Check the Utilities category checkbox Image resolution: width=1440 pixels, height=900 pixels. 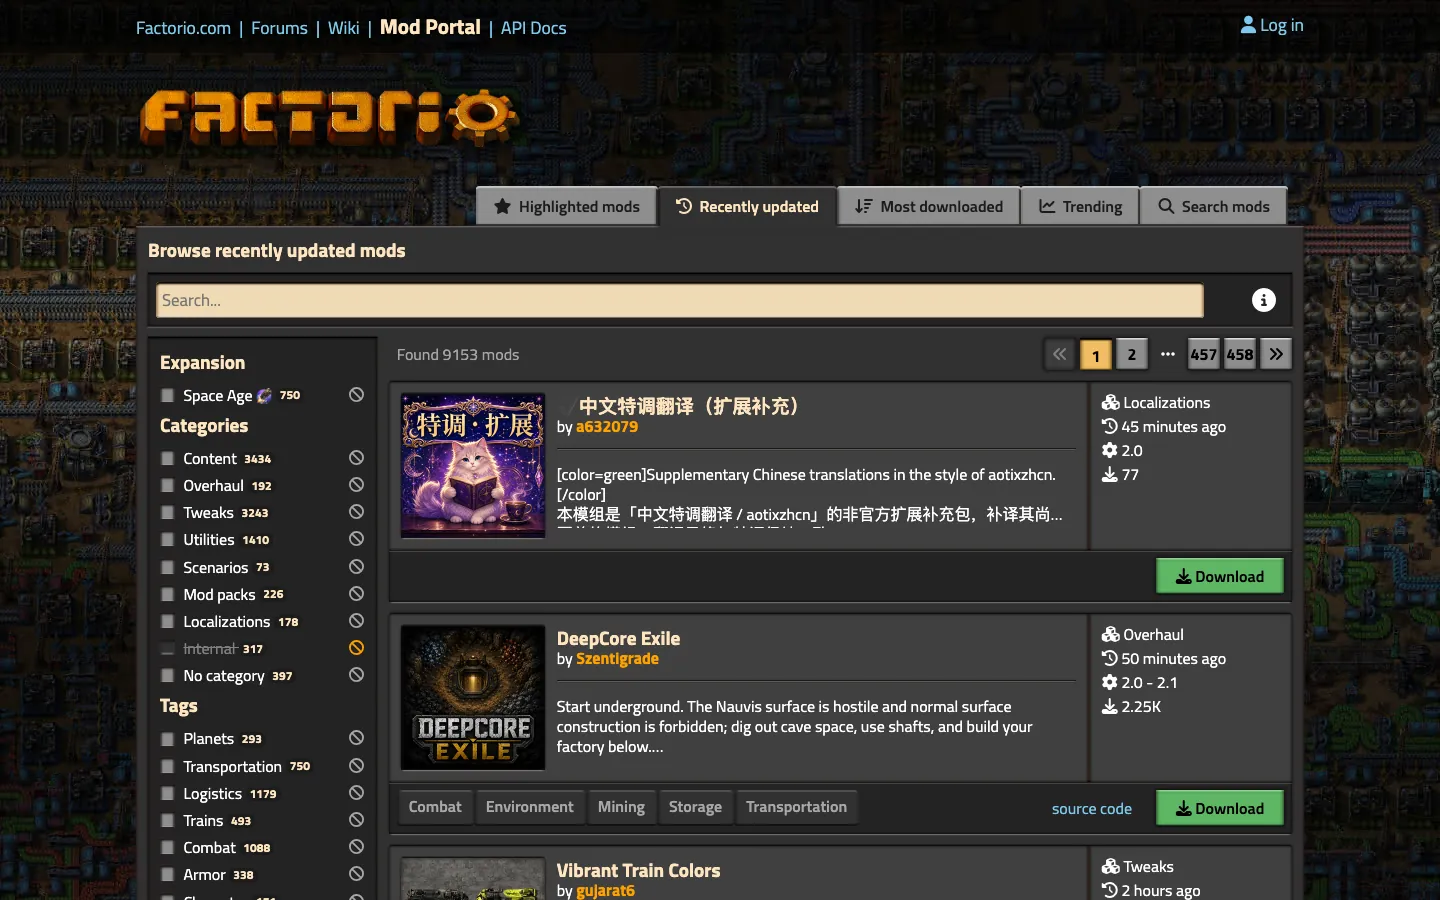pos(168,540)
